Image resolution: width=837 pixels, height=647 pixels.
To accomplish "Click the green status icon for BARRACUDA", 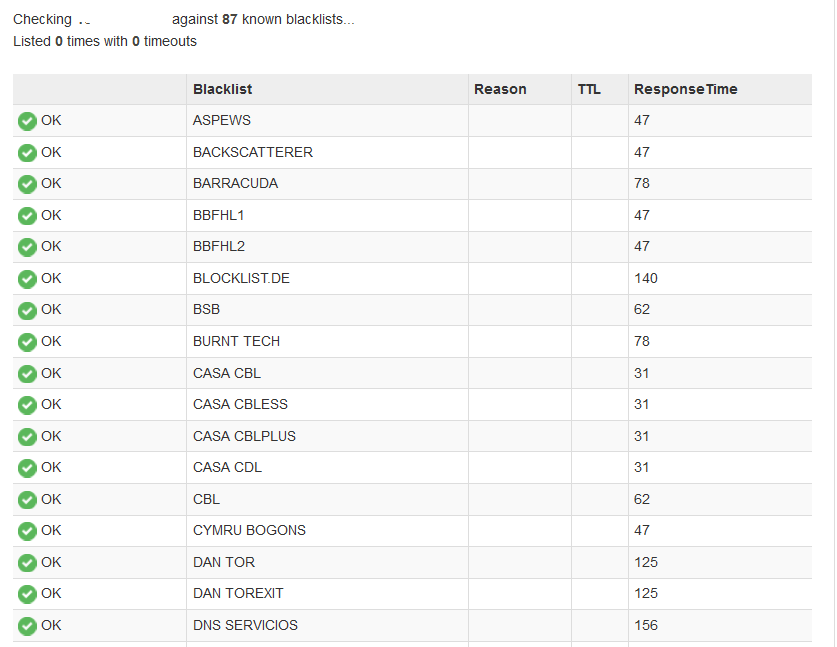I will (x=27, y=184).
